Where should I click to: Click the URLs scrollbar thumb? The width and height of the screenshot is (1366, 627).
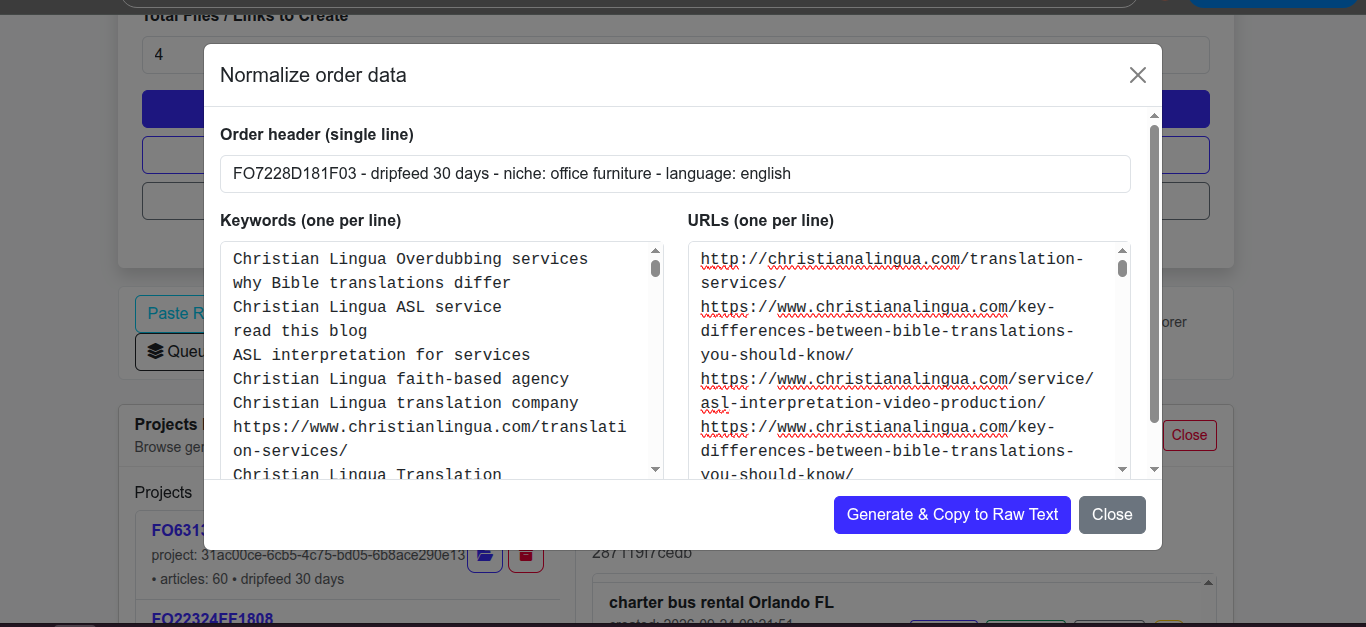click(1123, 268)
